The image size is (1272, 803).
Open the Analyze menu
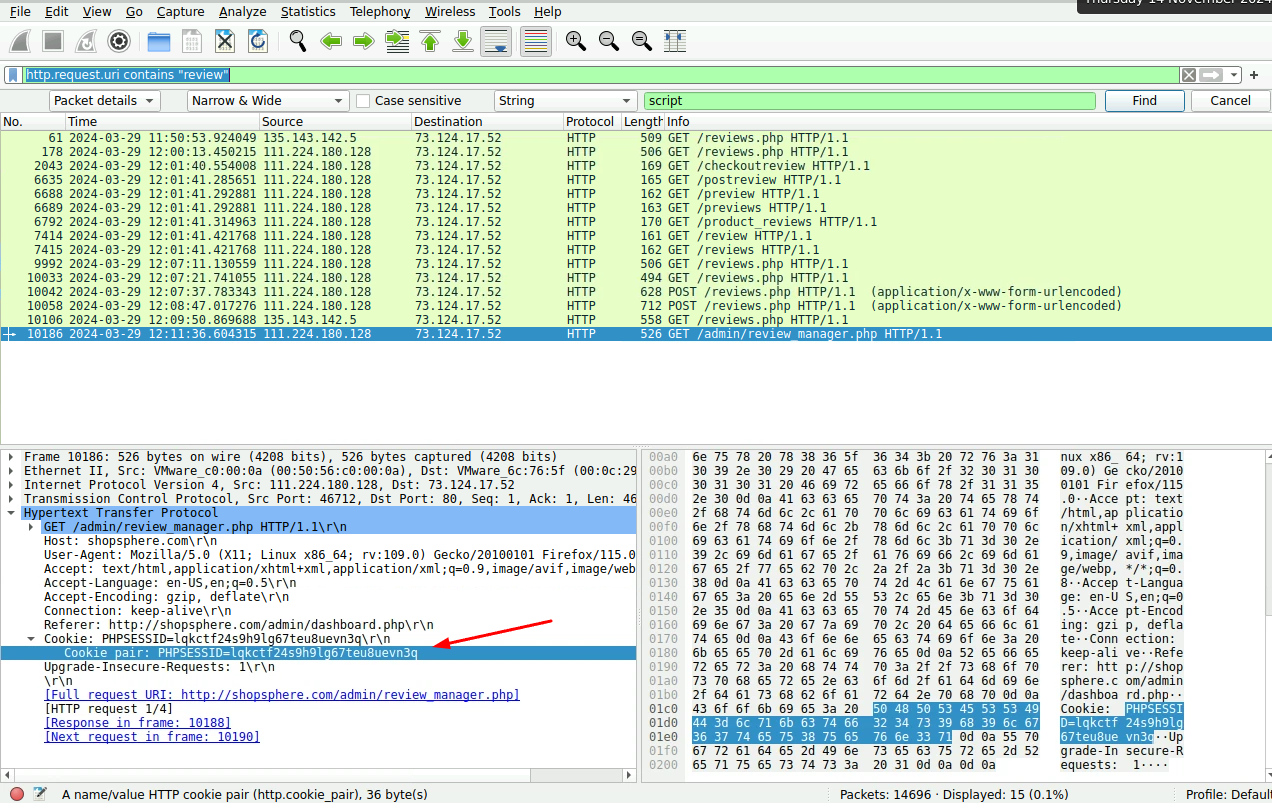[242, 12]
